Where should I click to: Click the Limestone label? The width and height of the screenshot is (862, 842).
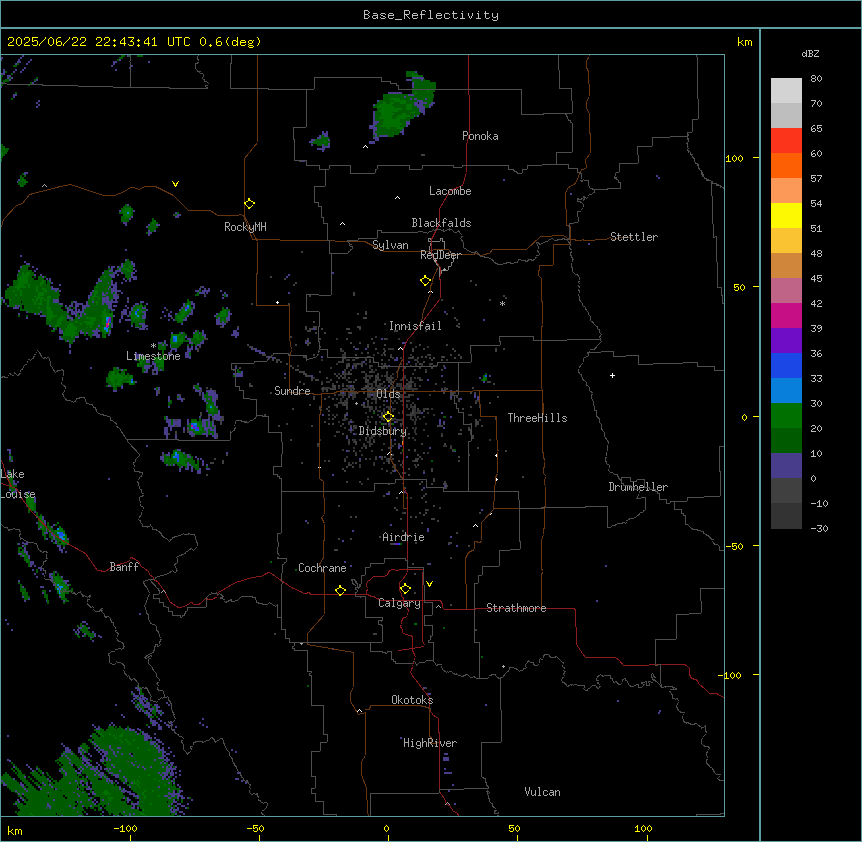pyautogui.click(x=153, y=356)
